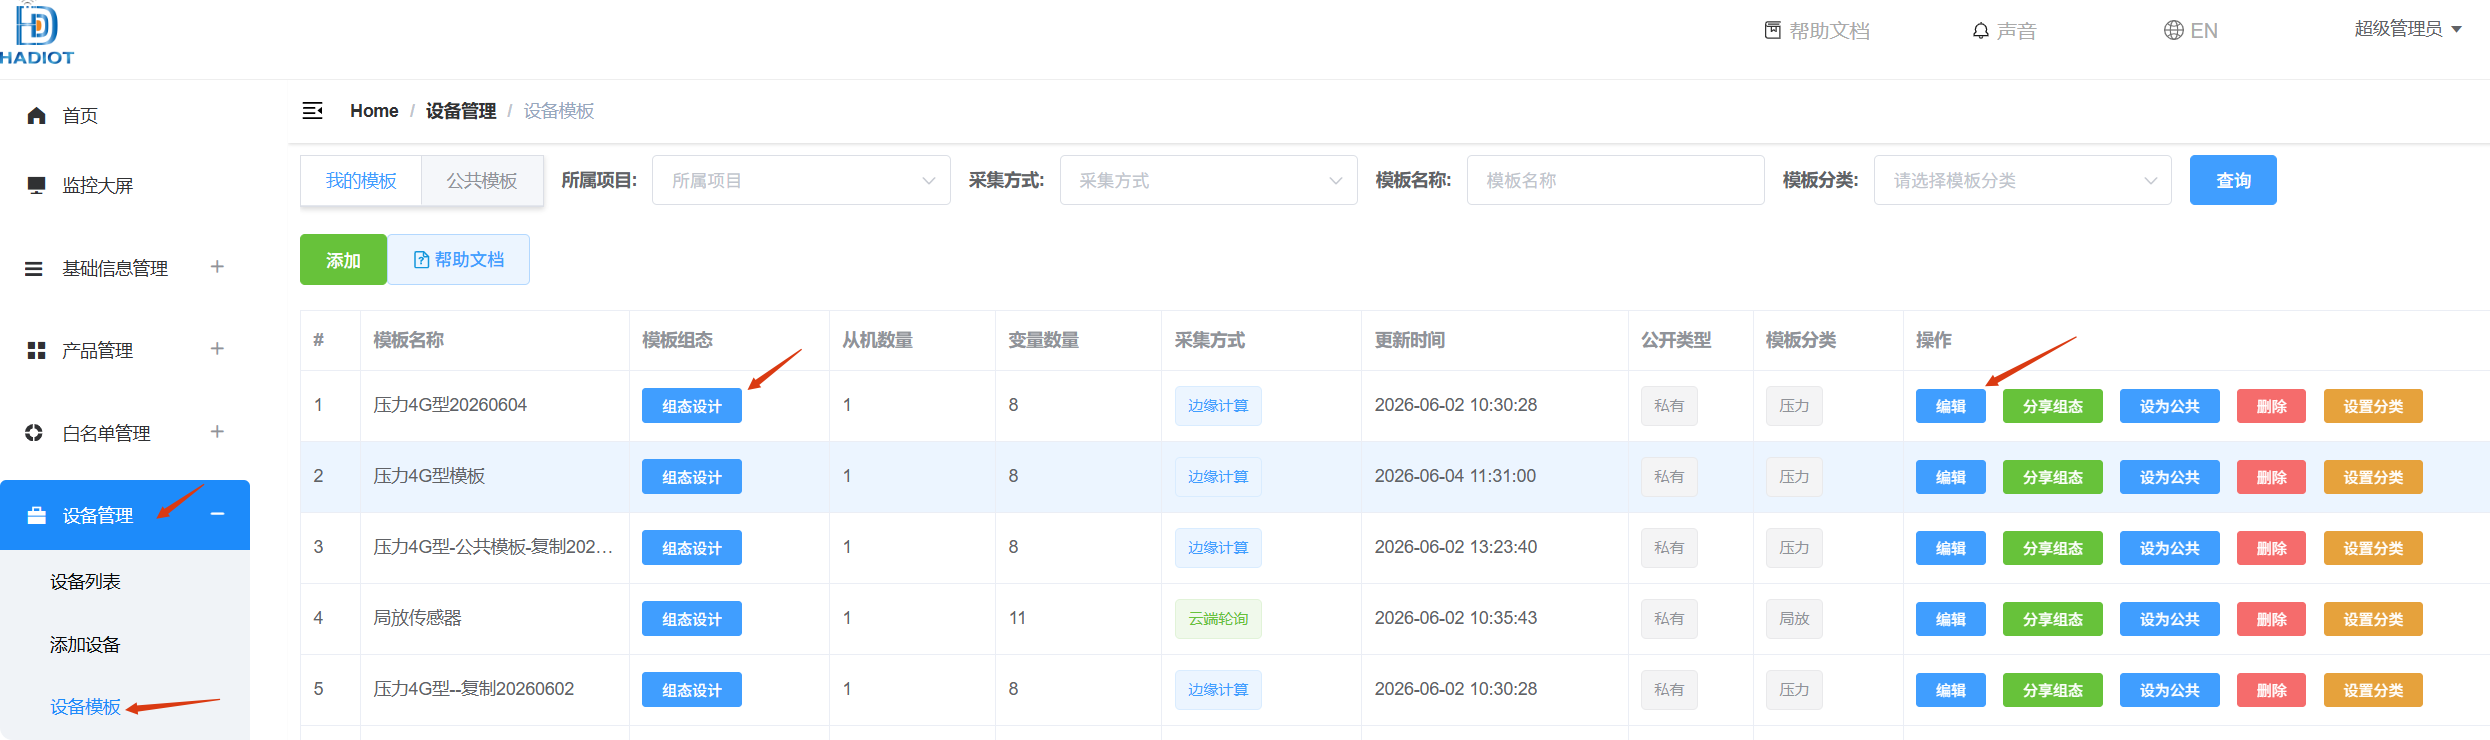Open the 首页 home icon

[36, 116]
